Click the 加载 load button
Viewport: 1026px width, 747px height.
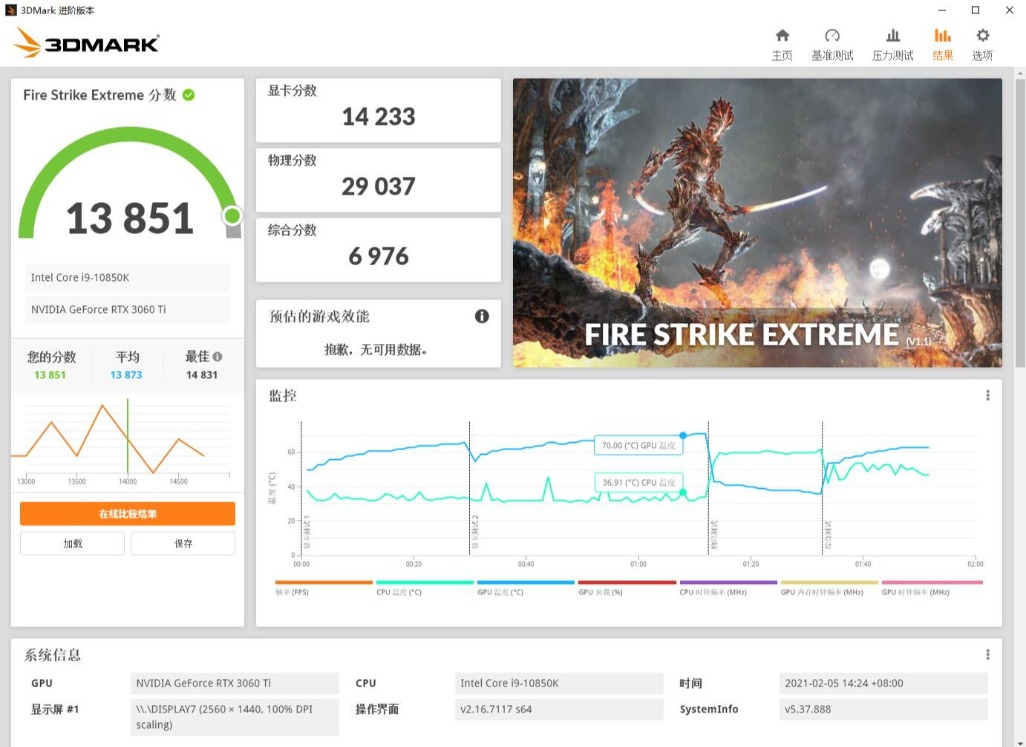72,543
